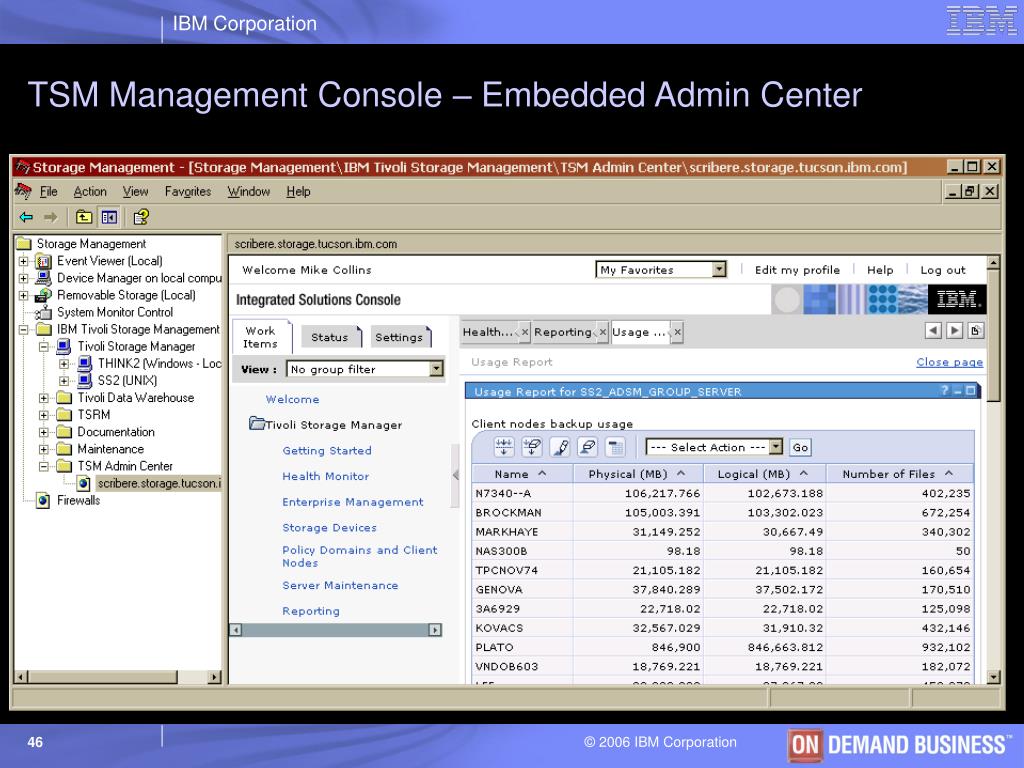Expand the SS2 (UNIX) node
This screenshot has width=1024, height=768.
pyautogui.click(x=64, y=381)
